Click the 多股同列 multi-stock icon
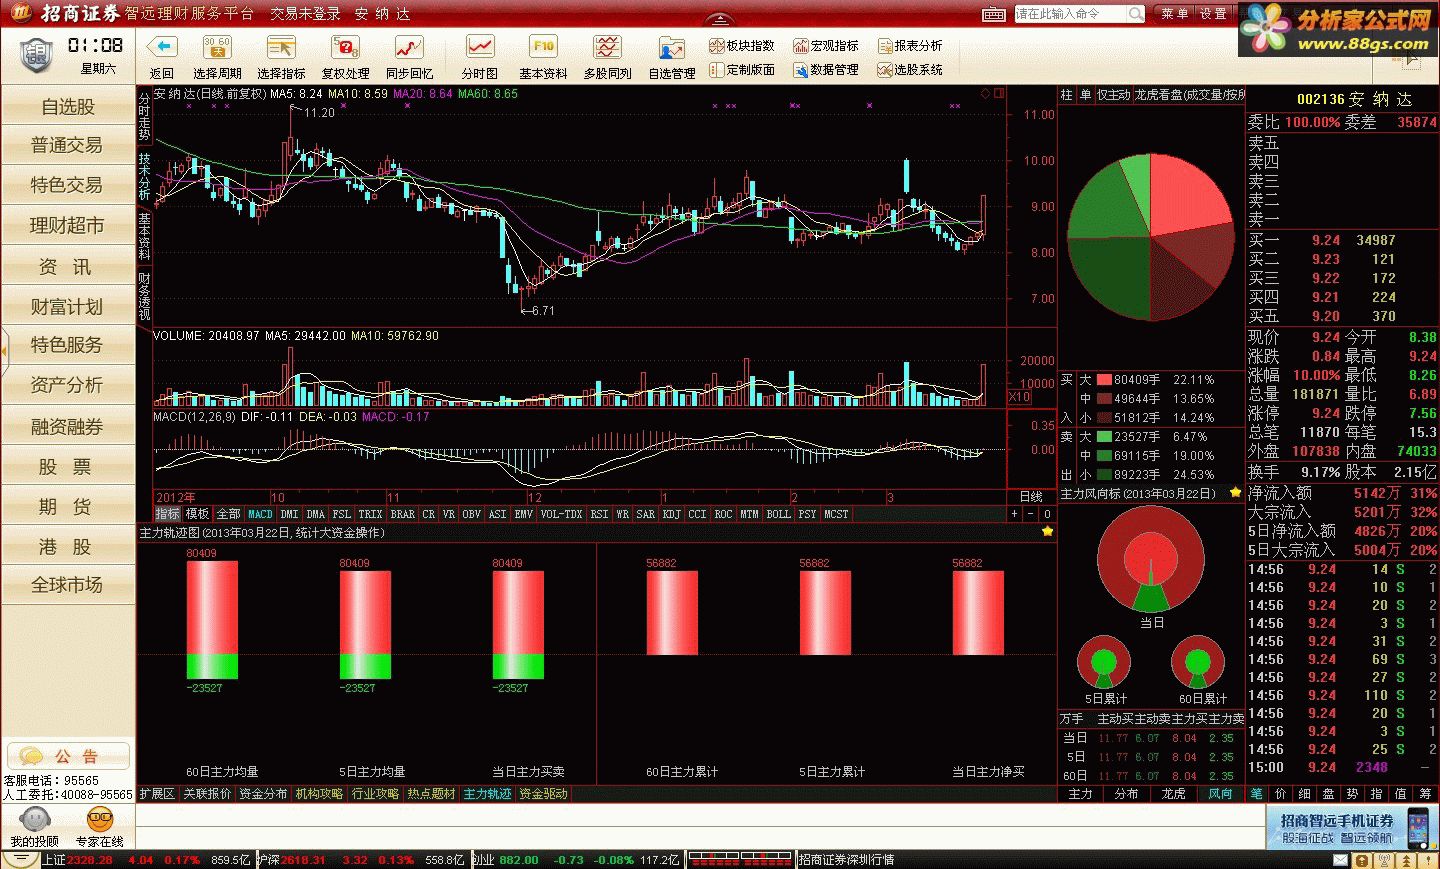1440x869 pixels. (607, 47)
